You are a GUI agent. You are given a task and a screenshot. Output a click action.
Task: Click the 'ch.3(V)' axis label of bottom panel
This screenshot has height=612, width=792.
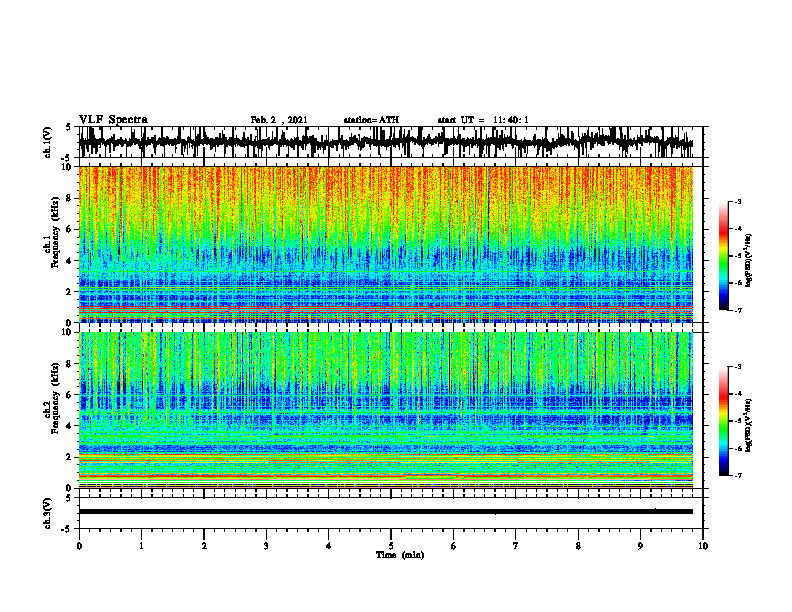click(x=47, y=513)
